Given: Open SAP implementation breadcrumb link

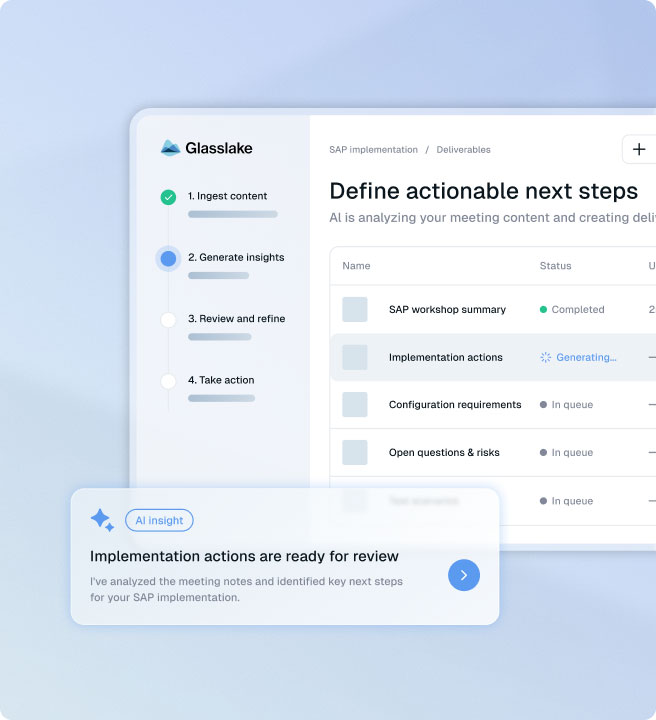Looking at the screenshot, I should [373, 150].
